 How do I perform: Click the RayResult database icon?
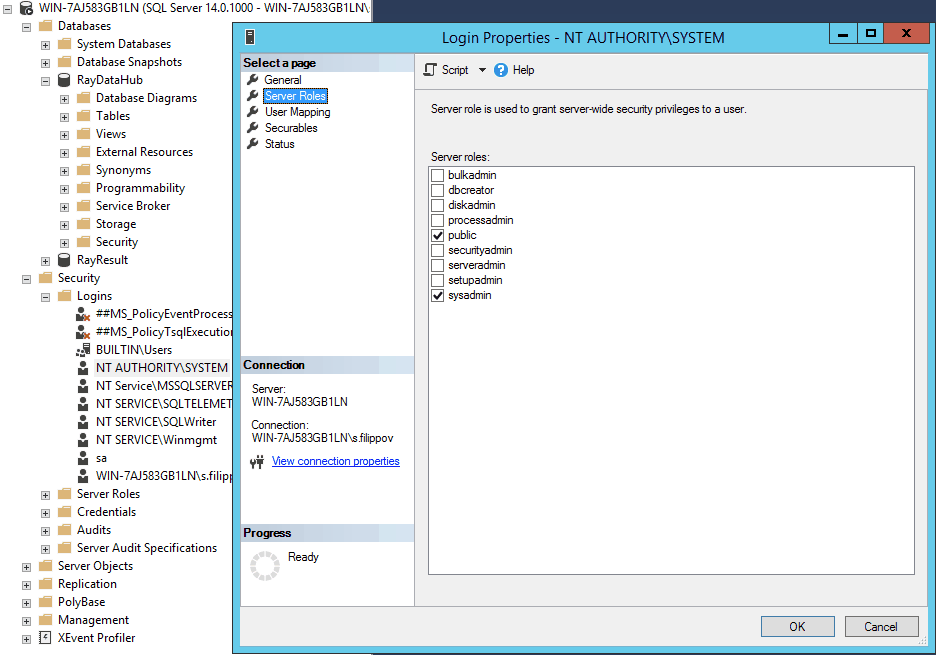[65, 260]
